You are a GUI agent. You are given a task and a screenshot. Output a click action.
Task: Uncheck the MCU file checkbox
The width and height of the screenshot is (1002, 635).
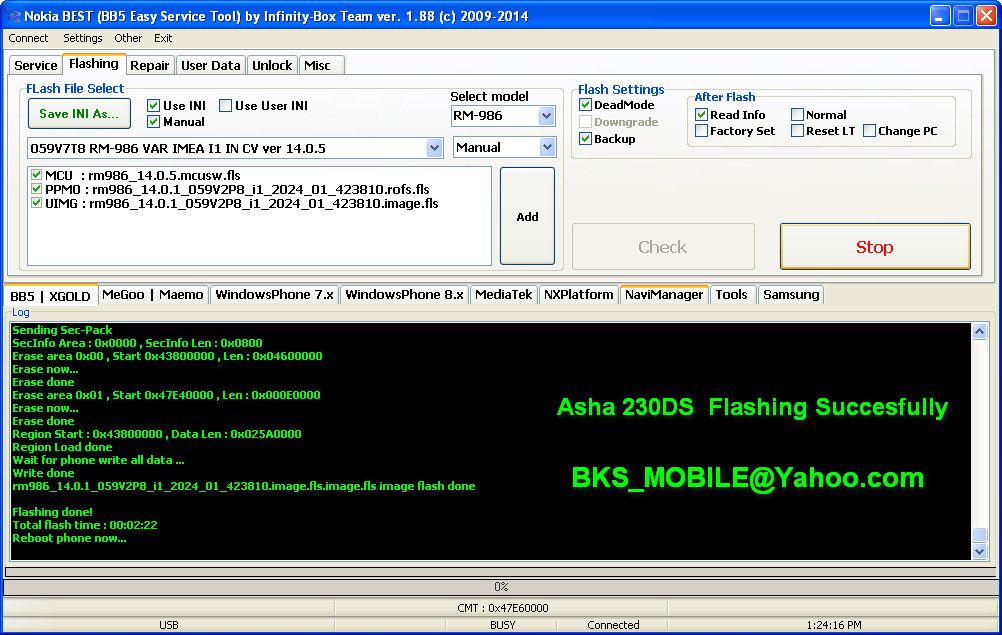pos(36,174)
